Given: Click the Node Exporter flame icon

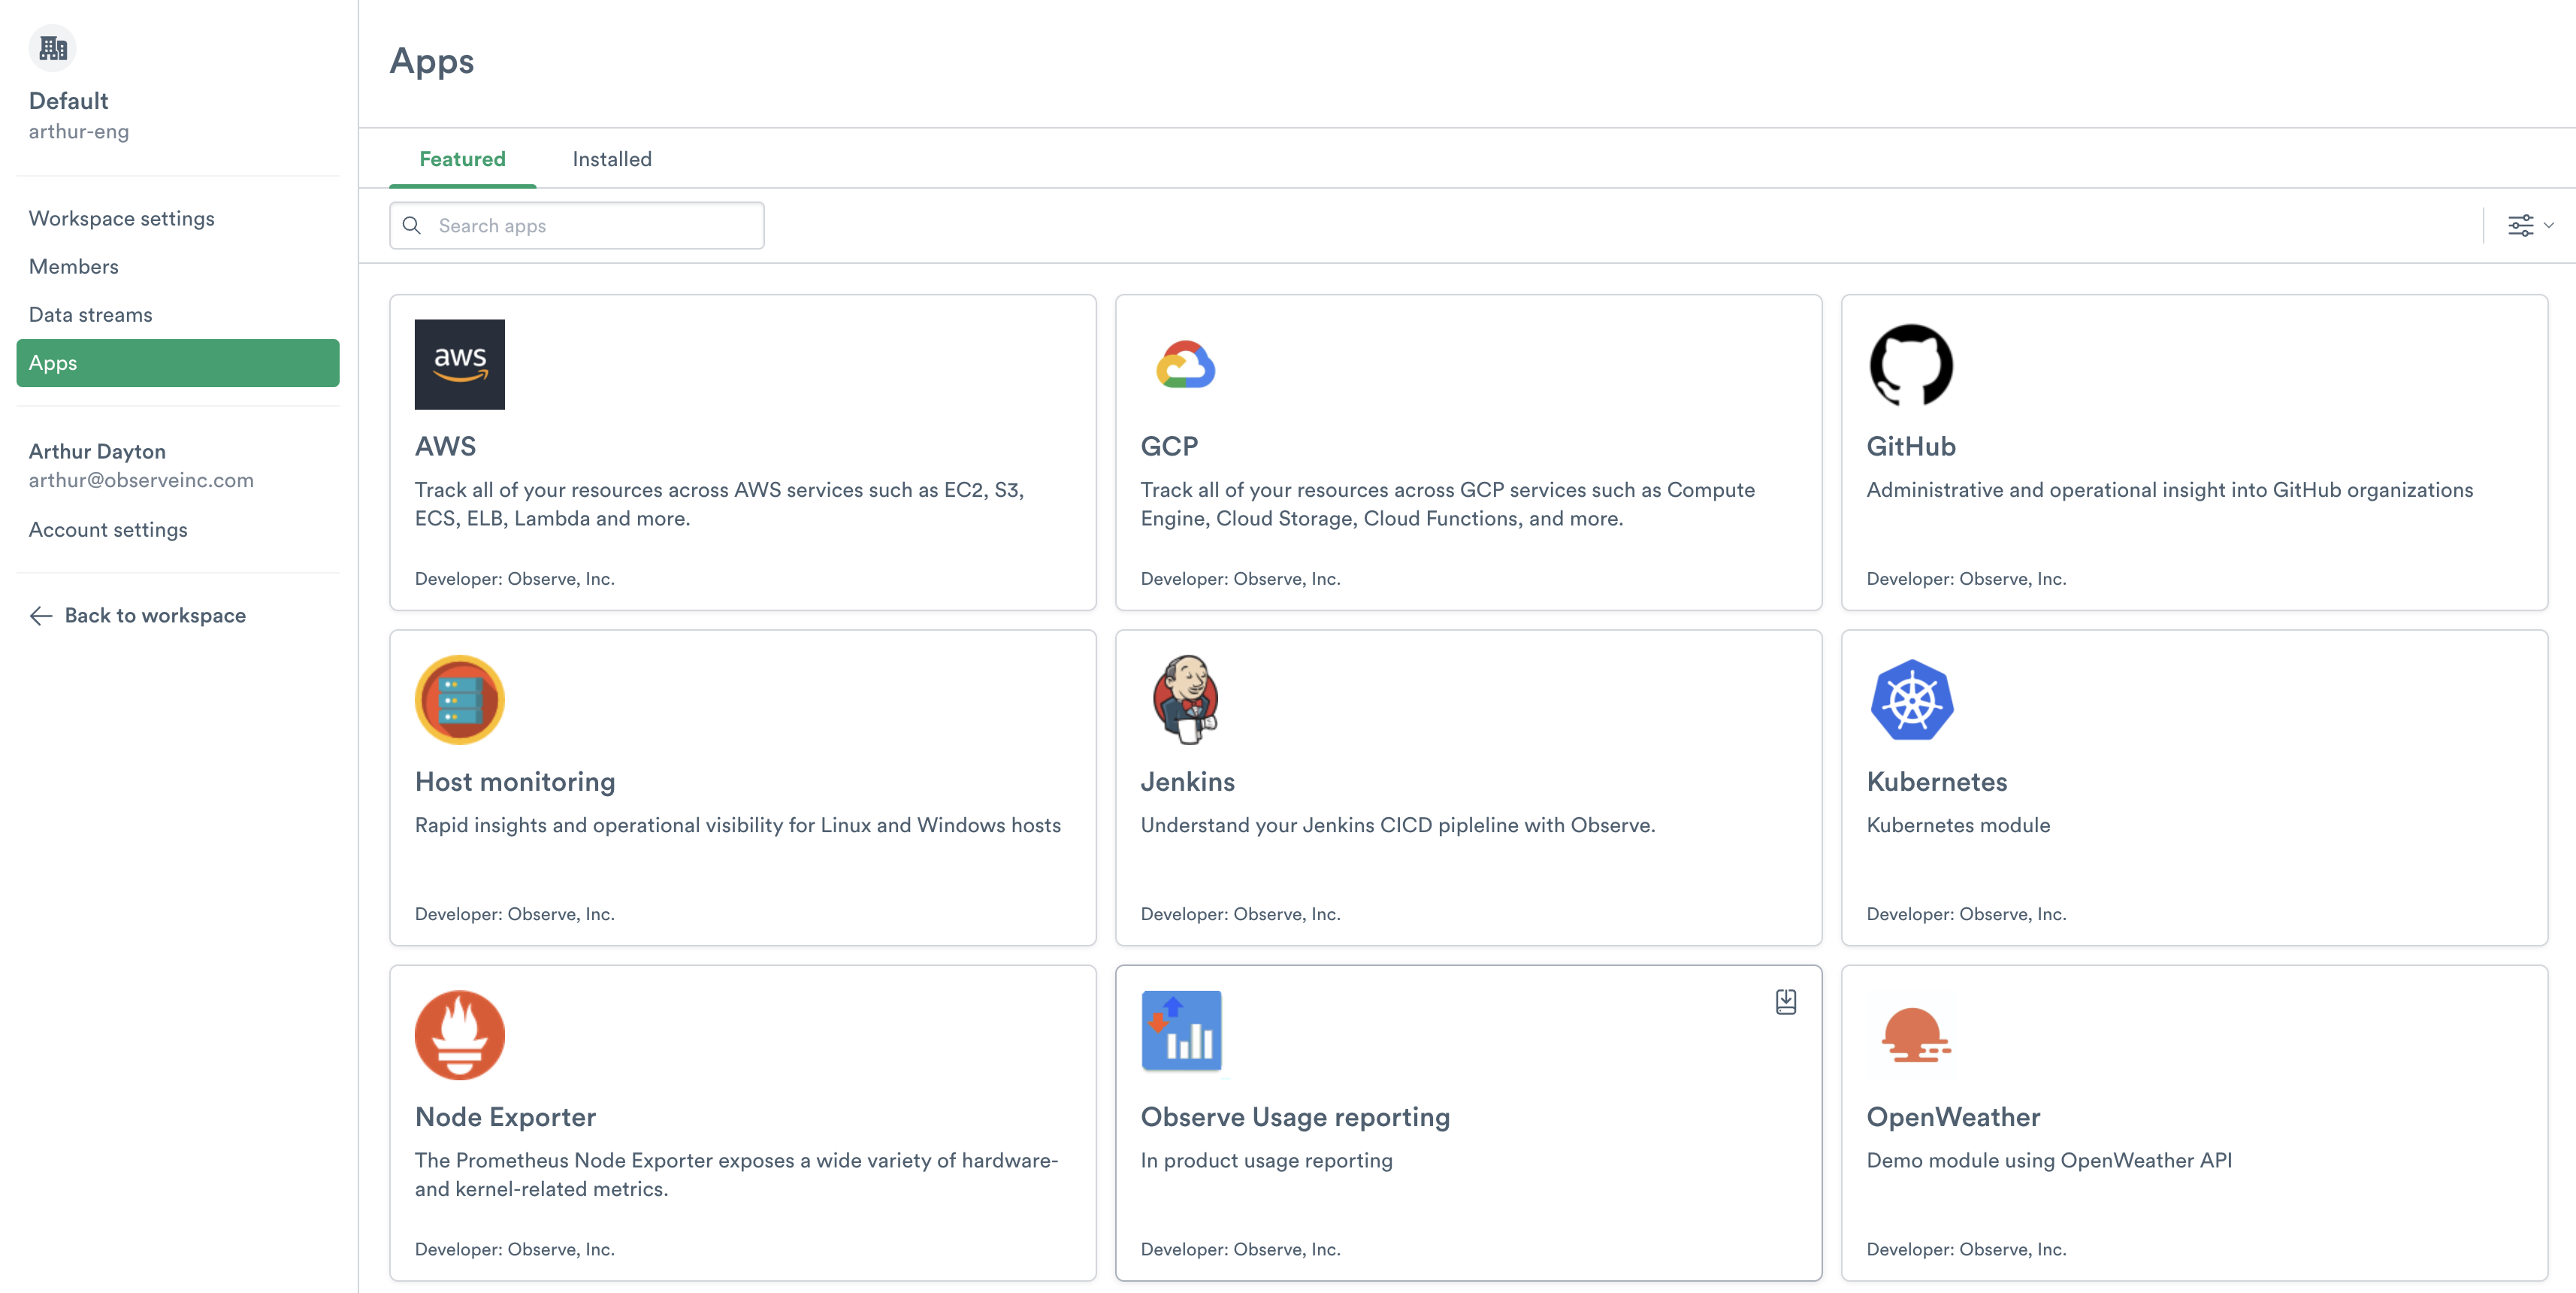Looking at the screenshot, I should (x=459, y=1035).
